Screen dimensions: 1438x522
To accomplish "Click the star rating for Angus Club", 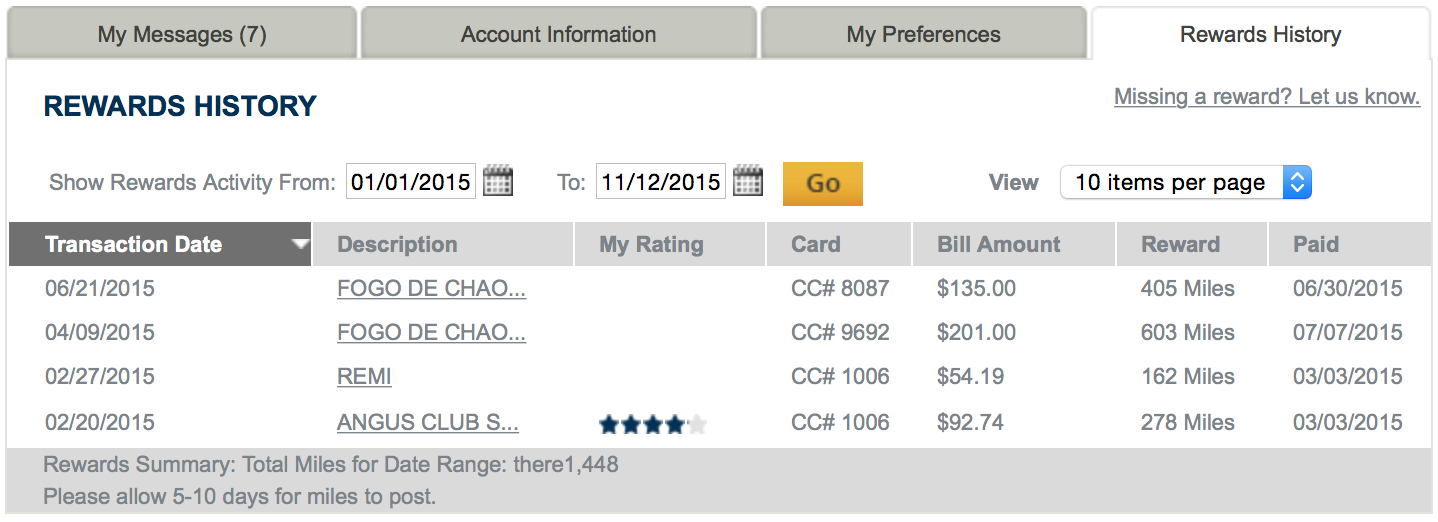I will [653, 425].
